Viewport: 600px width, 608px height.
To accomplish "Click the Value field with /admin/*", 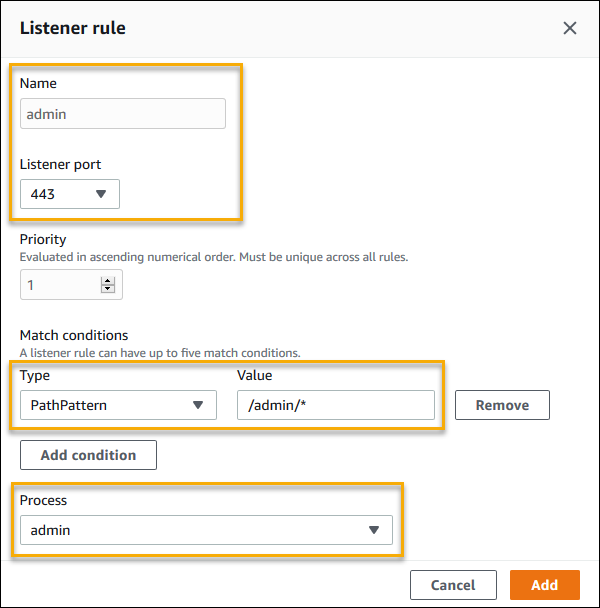I will point(335,405).
